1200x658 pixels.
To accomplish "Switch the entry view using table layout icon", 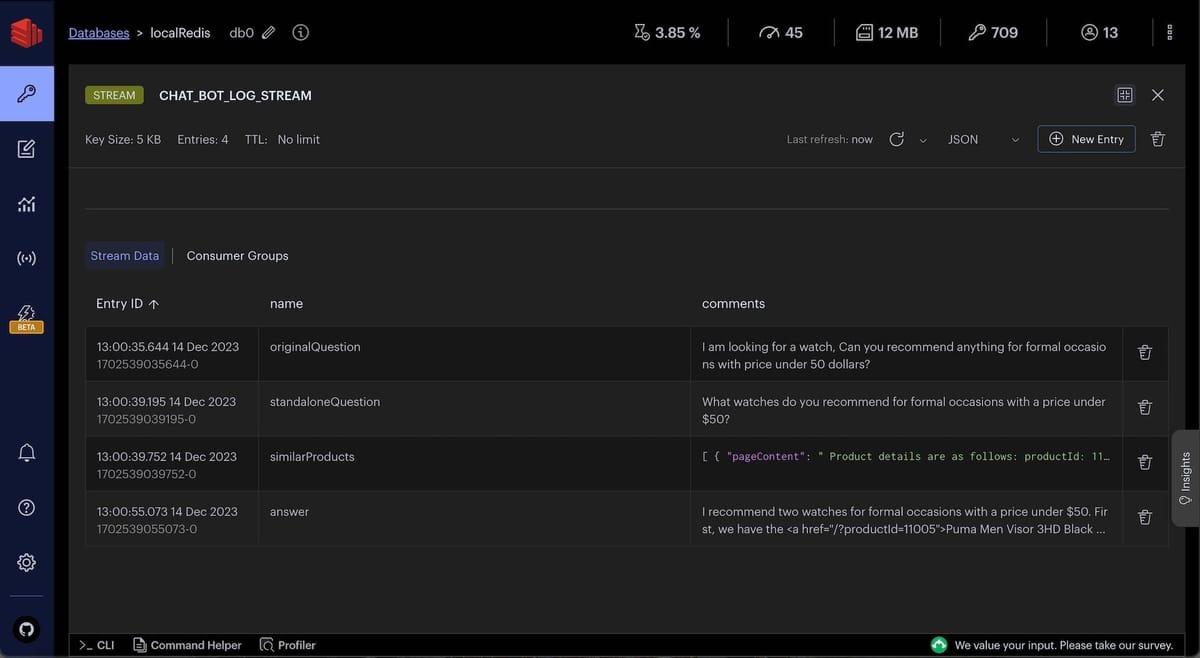I will tap(1124, 94).
